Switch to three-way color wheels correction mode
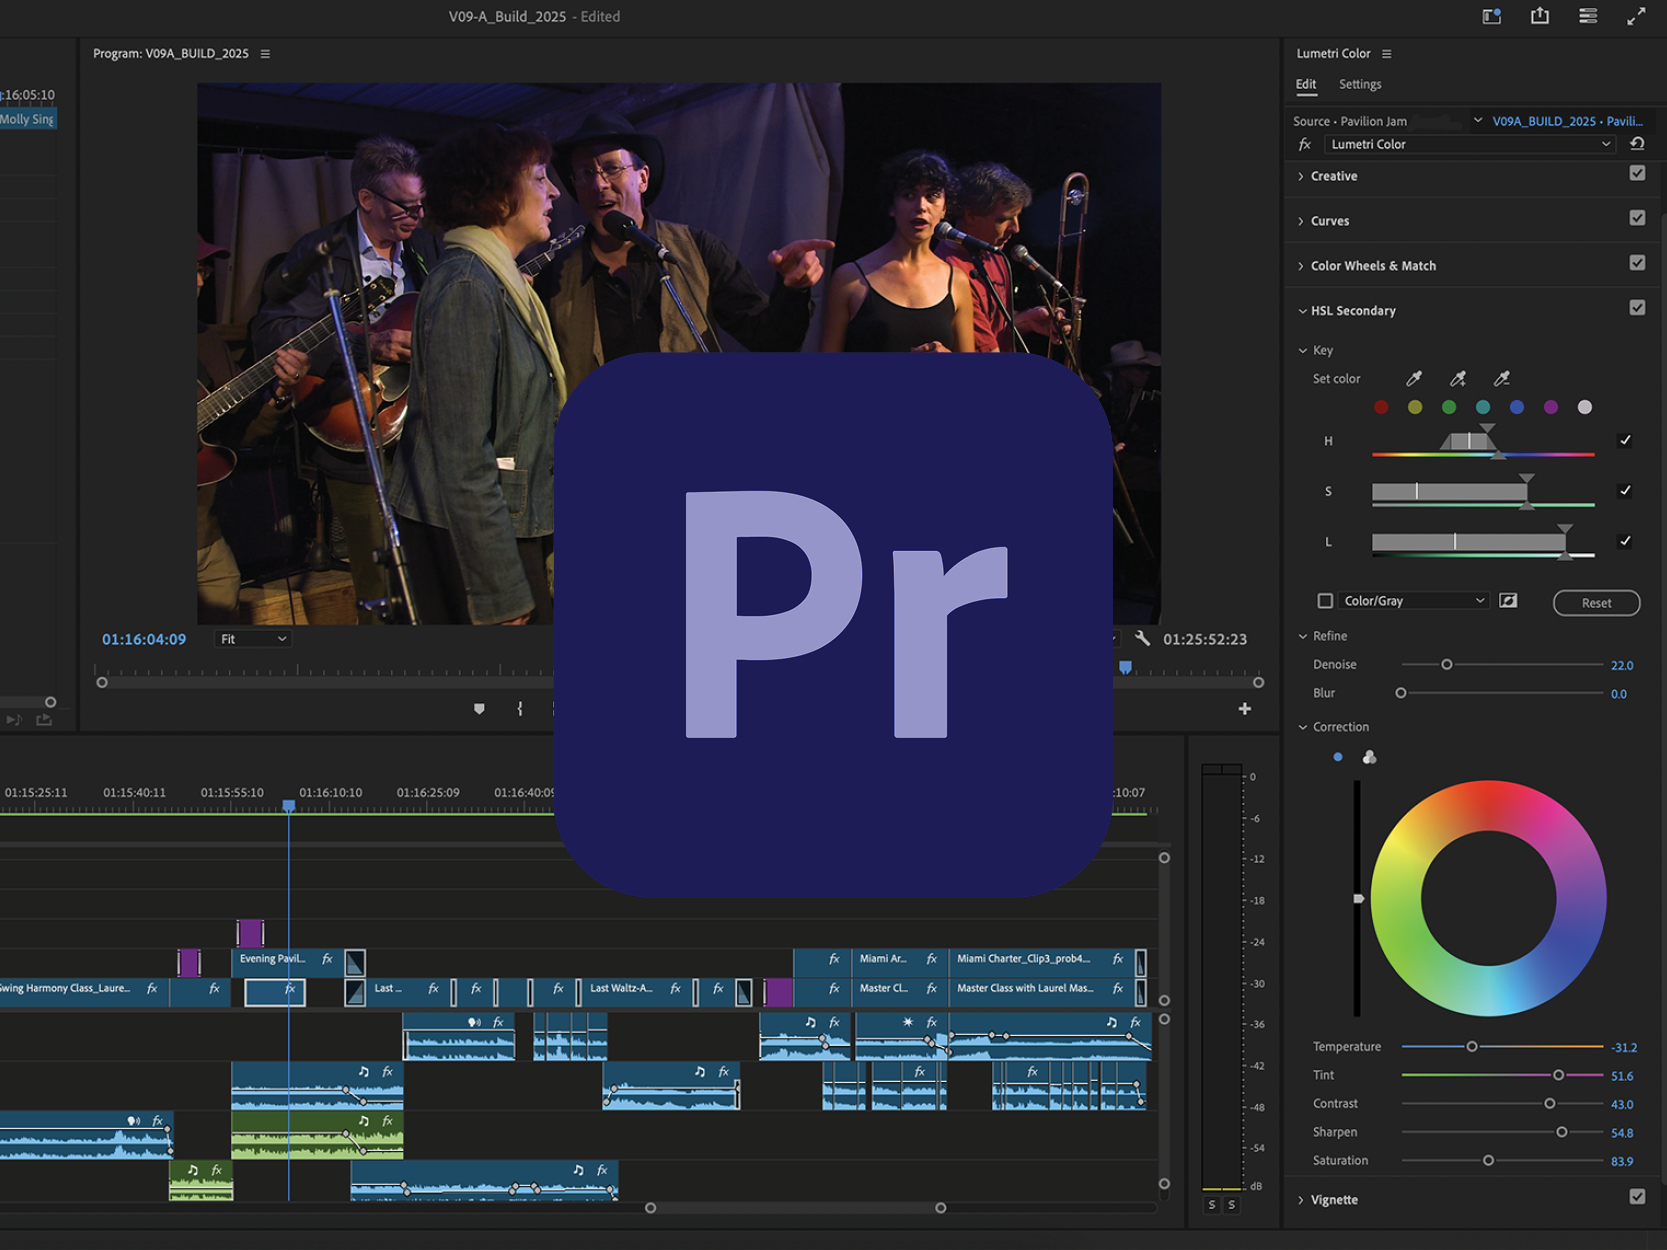This screenshot has width=1667, height=1250. click(x=1370, y=757)
